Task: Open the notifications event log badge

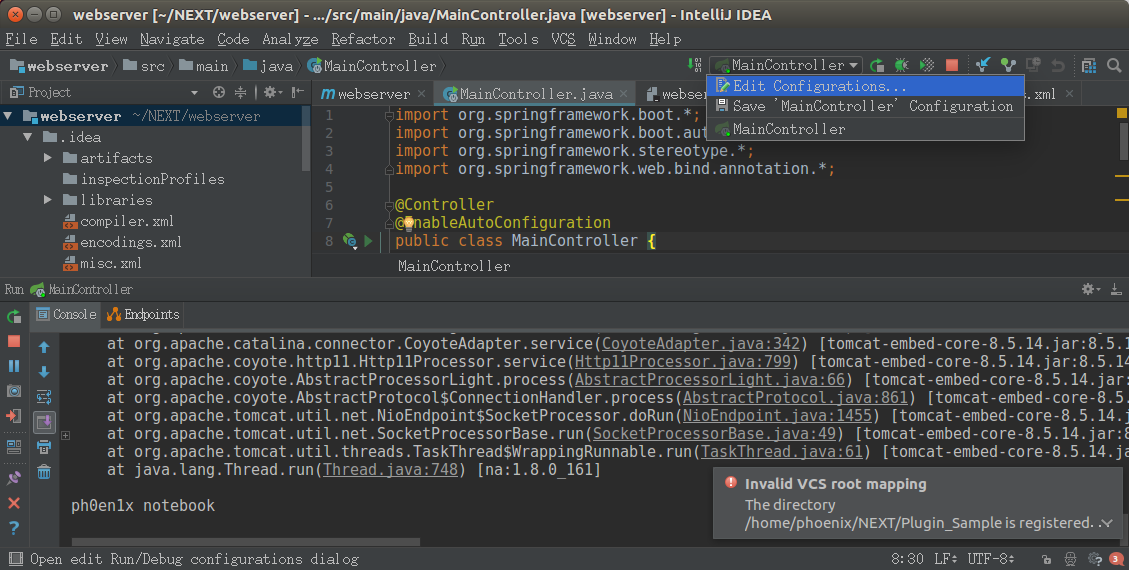Action: (x=1116, y=558)
